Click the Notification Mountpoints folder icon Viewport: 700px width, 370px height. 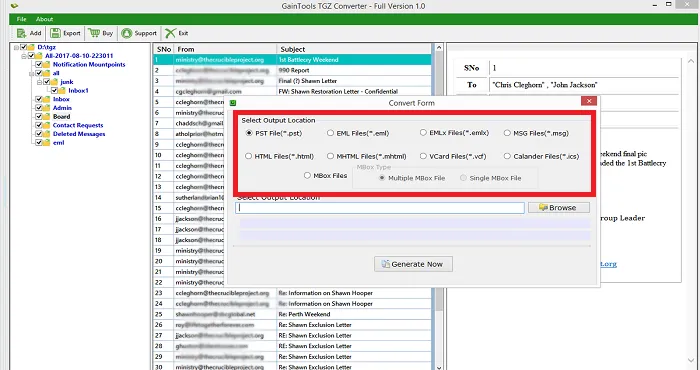coord(46,64)
